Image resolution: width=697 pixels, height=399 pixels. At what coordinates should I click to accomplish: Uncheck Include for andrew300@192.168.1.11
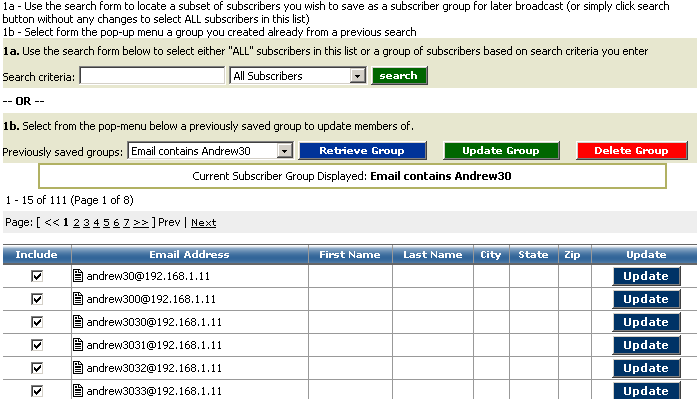pos(37,299)
